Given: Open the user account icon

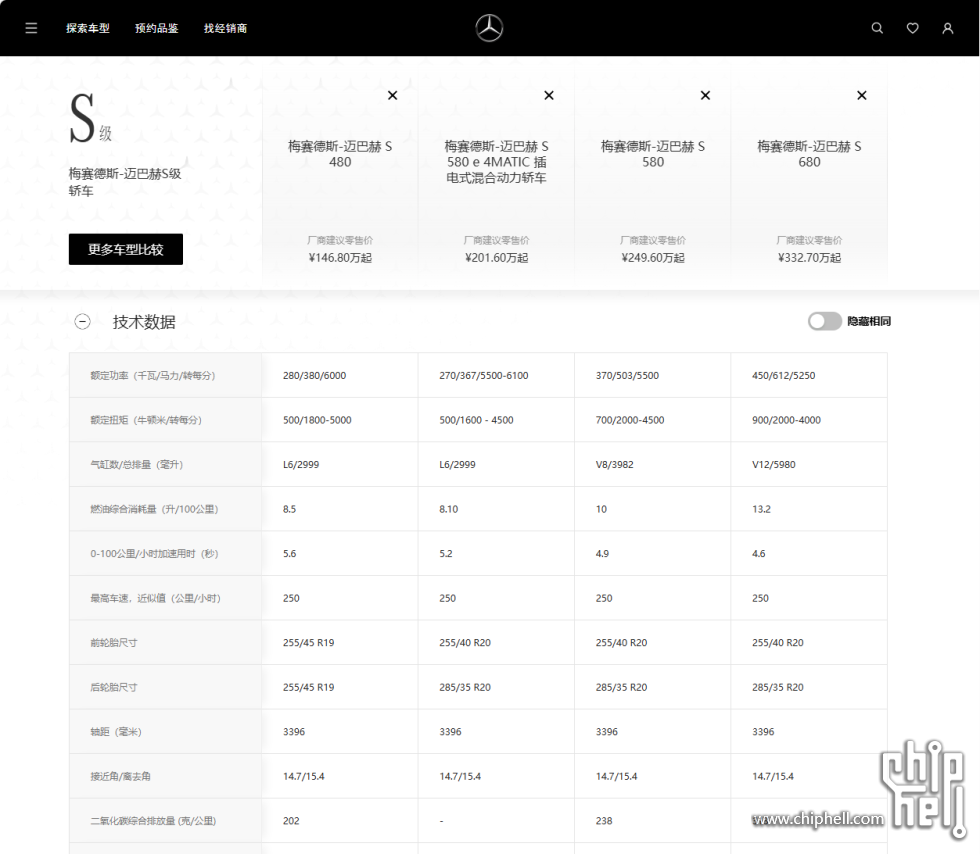Looking at the screenshot, I should coord(948,28).
